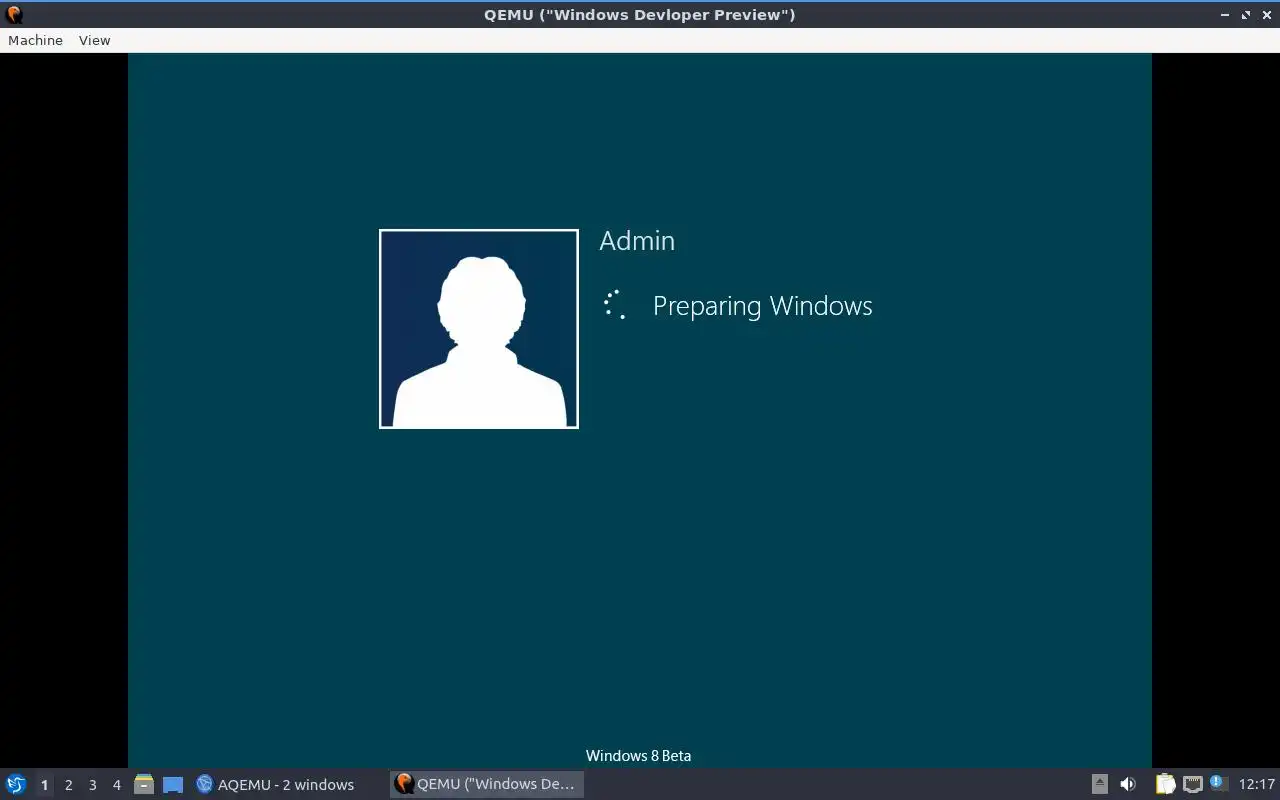The image size is (1280, 800).
Task: Switch to workspace 4
Action: point(116,785)
